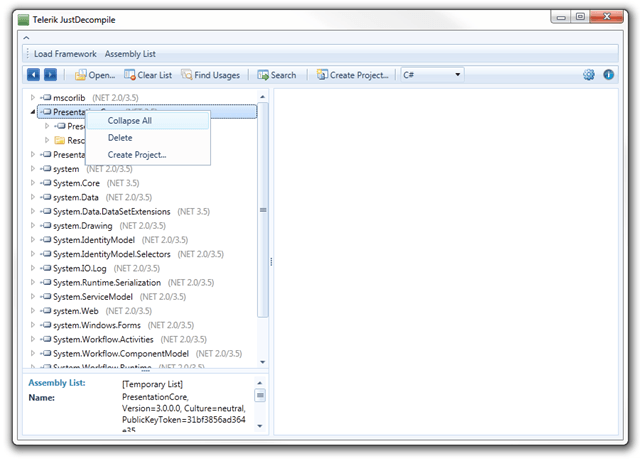Open the blue info icon

[x=609, y=75]
